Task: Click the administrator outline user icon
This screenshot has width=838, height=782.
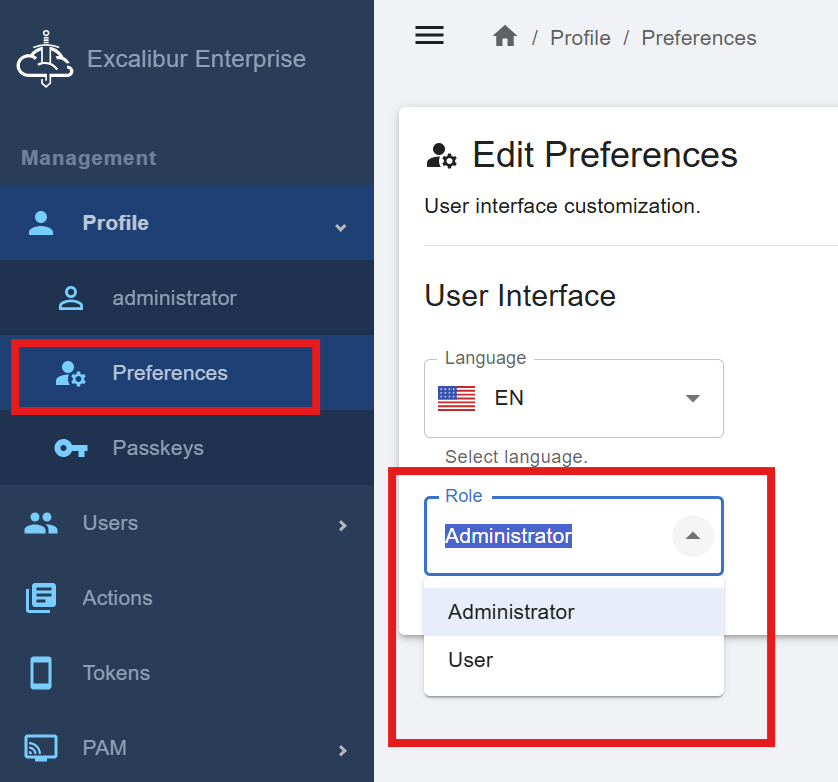Action: (71, 298)
